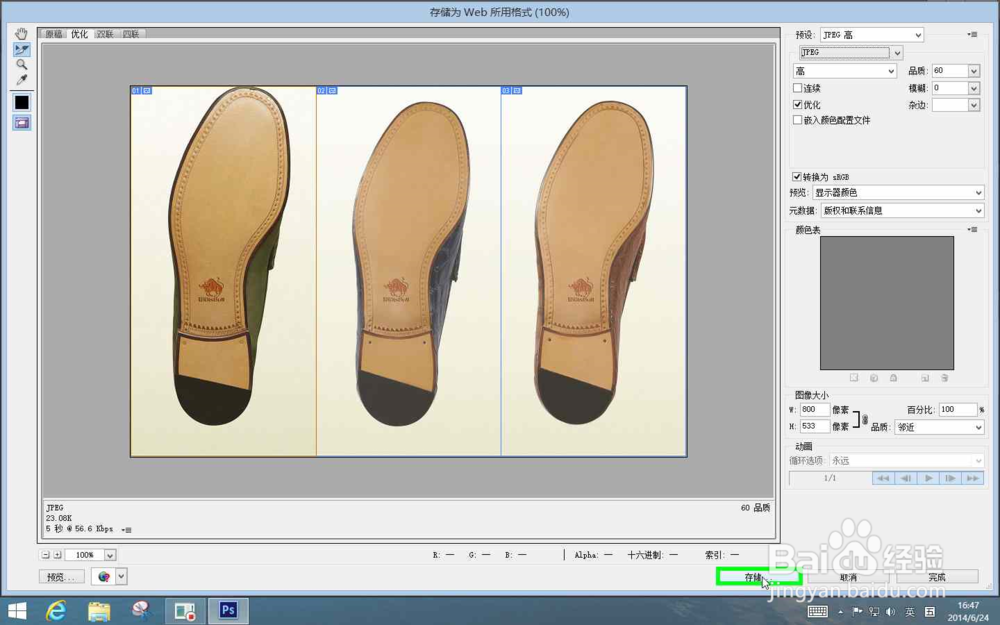This screenshot has height=625, width=1000.
Task: Select slice 03 with the brown shoe
Action: point(594,271)
